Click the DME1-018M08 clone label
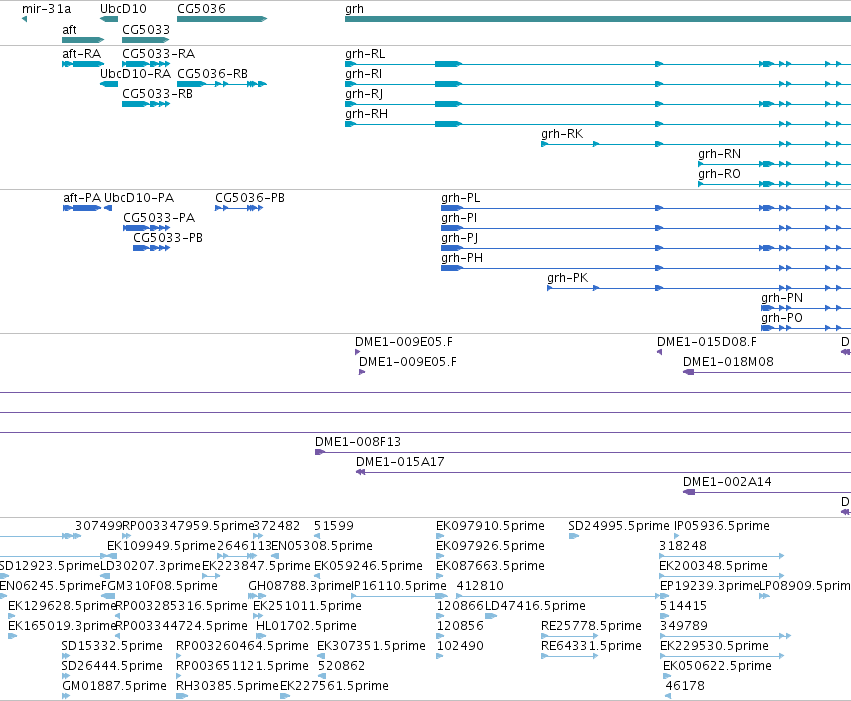851x701 pixels. (728, 362)
